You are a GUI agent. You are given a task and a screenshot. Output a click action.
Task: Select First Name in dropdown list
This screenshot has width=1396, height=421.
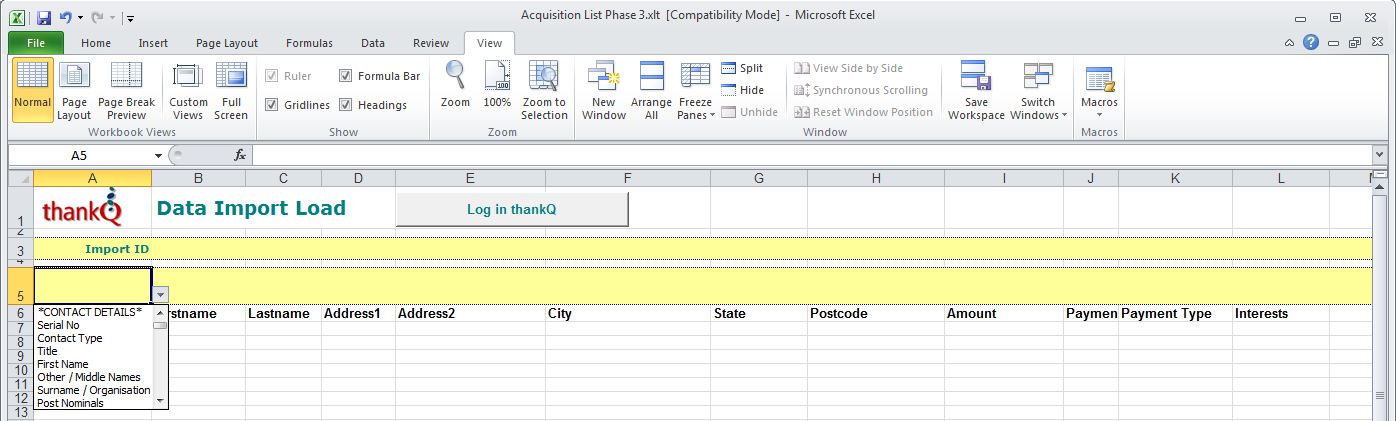[x=93, y=364]
